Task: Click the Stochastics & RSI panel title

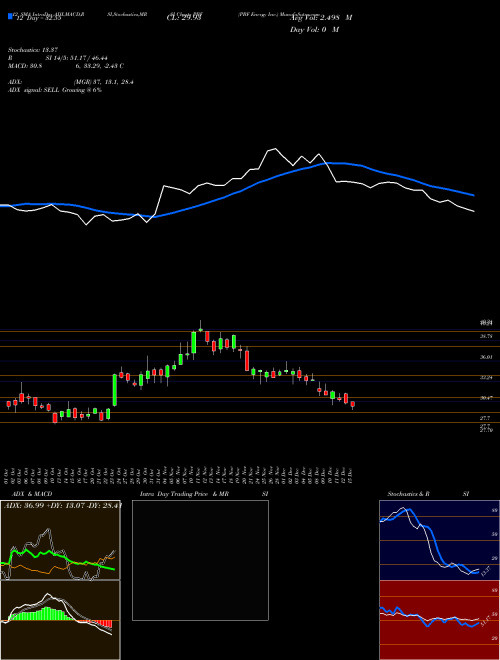Action: tap(428, 494)
